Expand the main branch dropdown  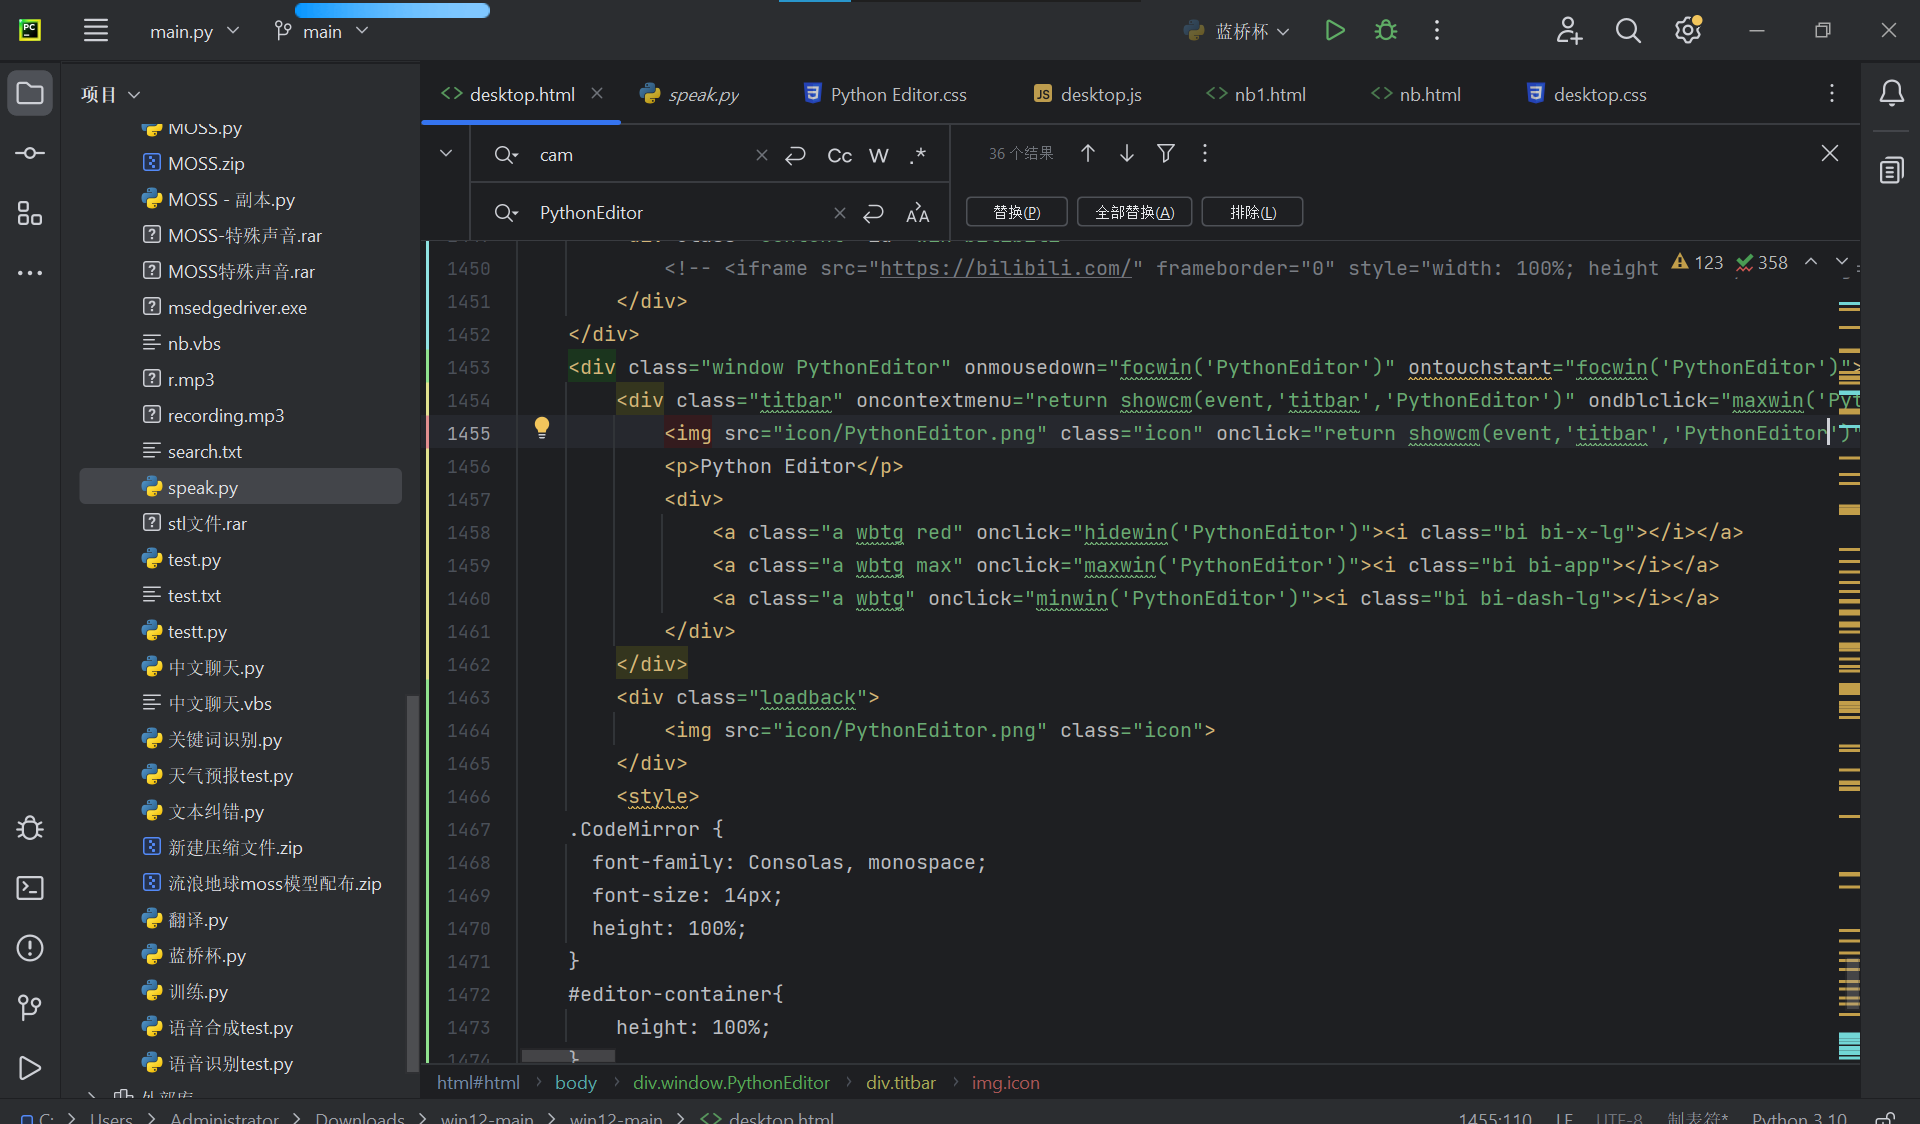point(322,31)
